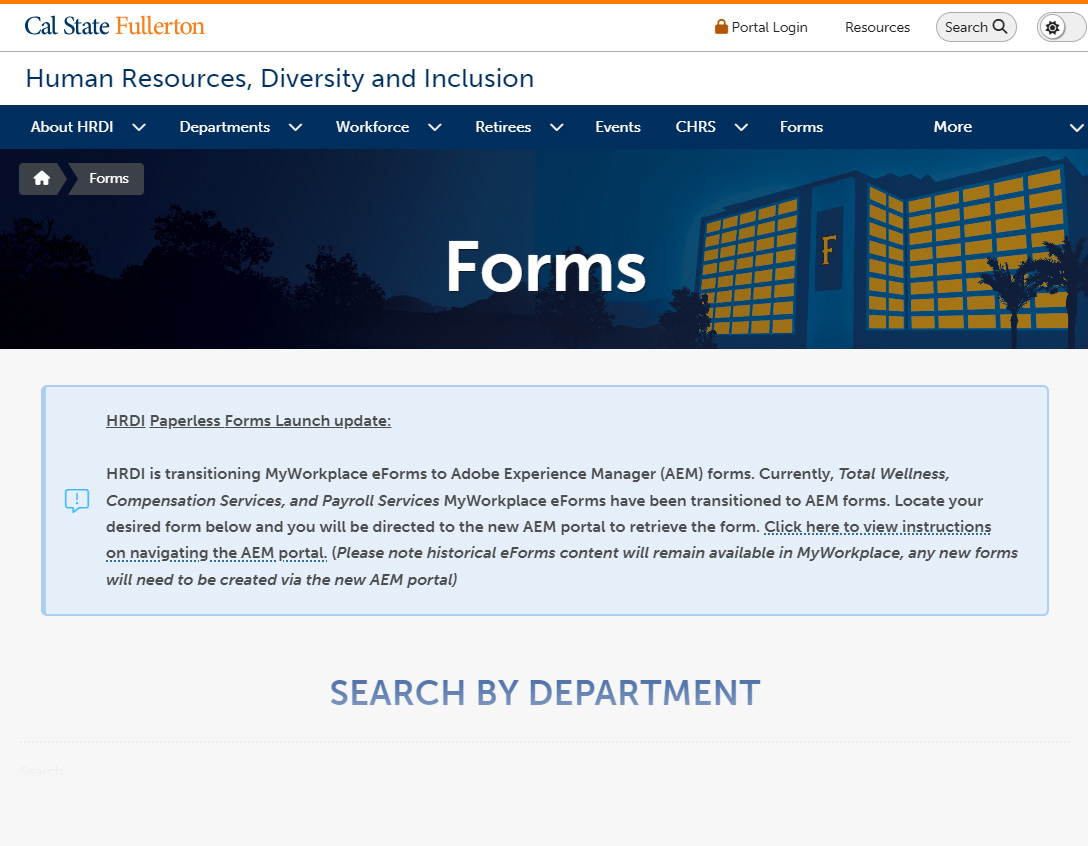
Task: Open the Portal Login page
Action: pyautogui.click(x=769, y=27)
